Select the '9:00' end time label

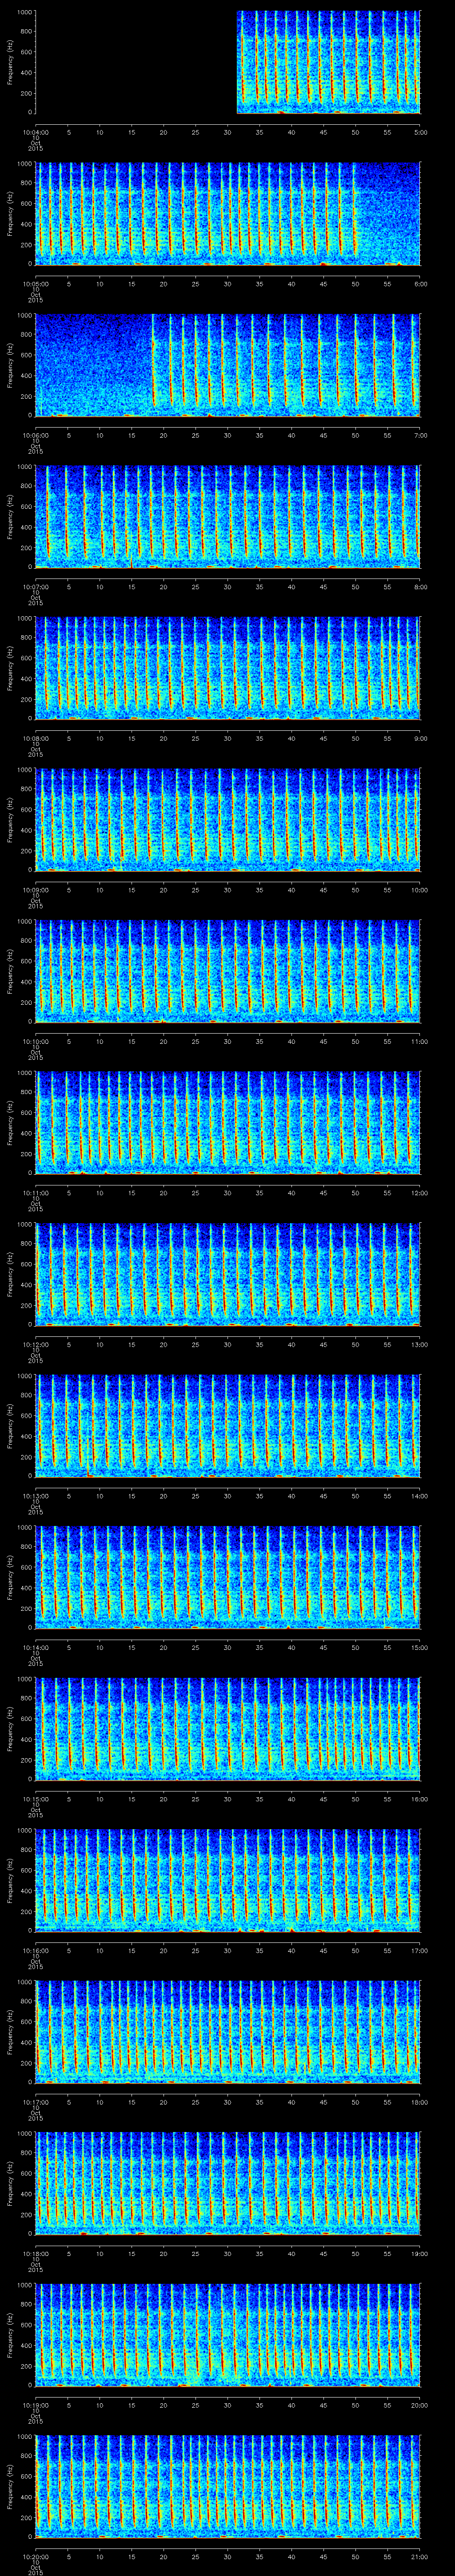(x=421, y=738)
